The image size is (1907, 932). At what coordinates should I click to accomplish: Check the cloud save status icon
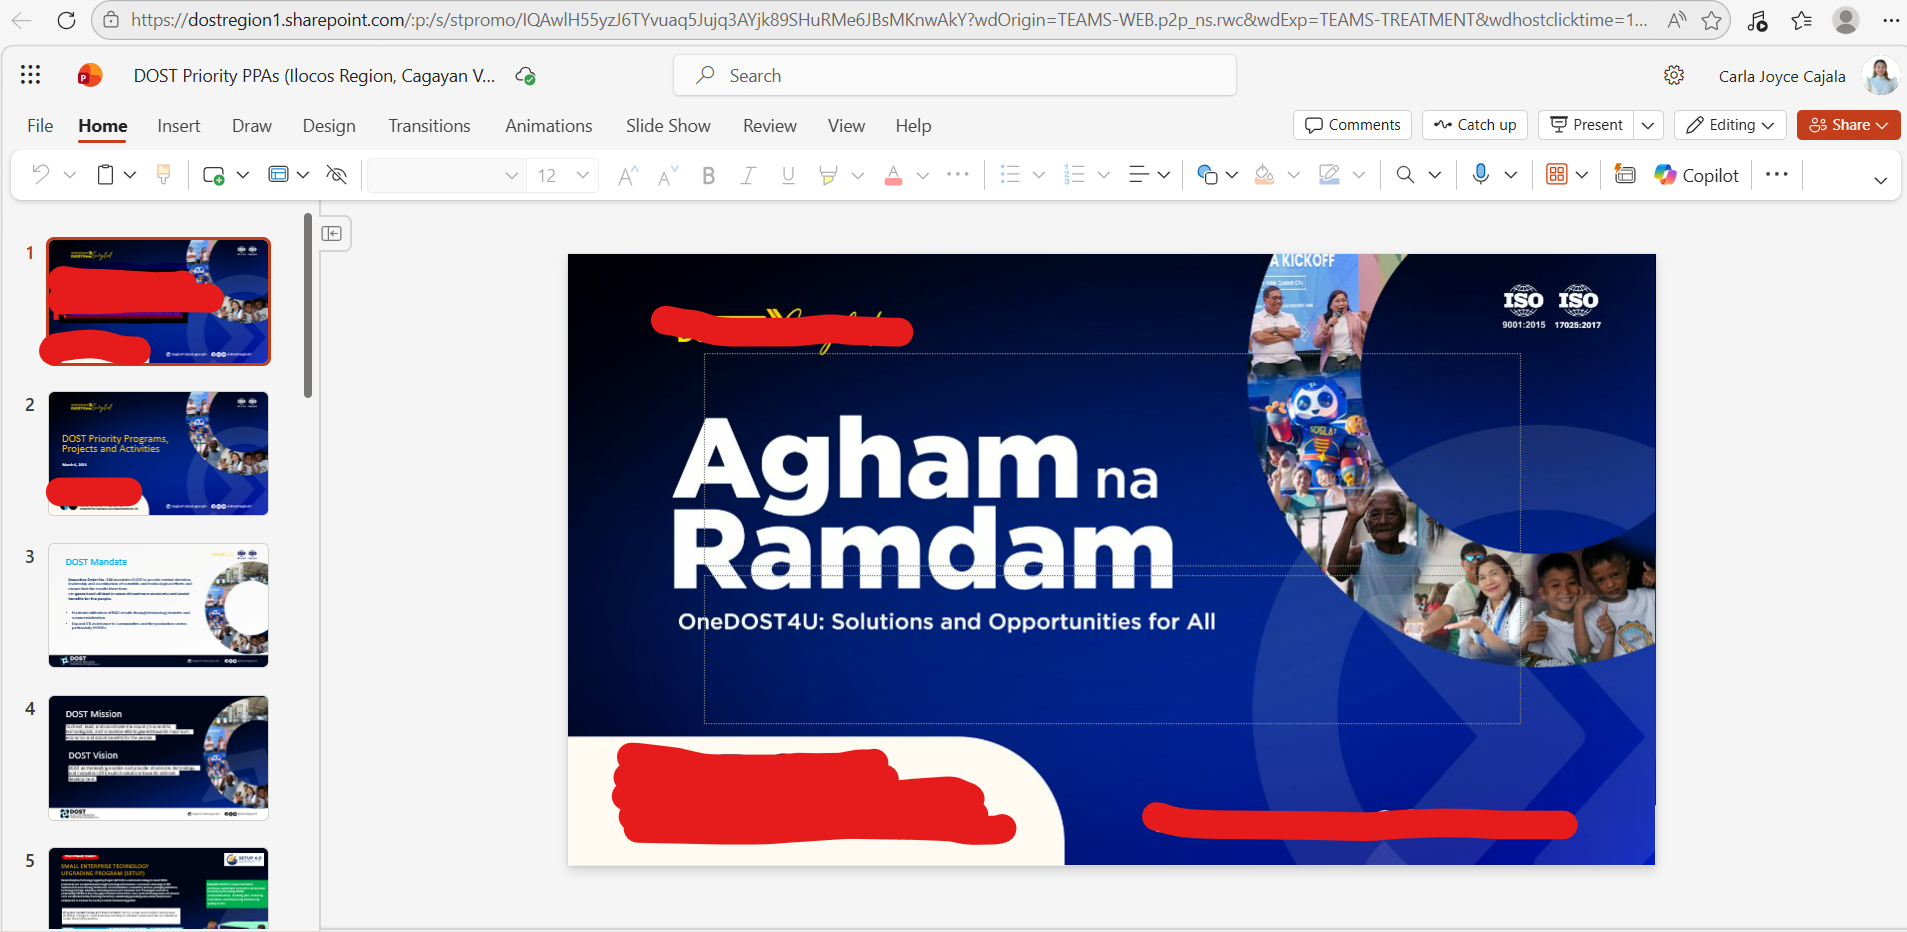[525, 76]
